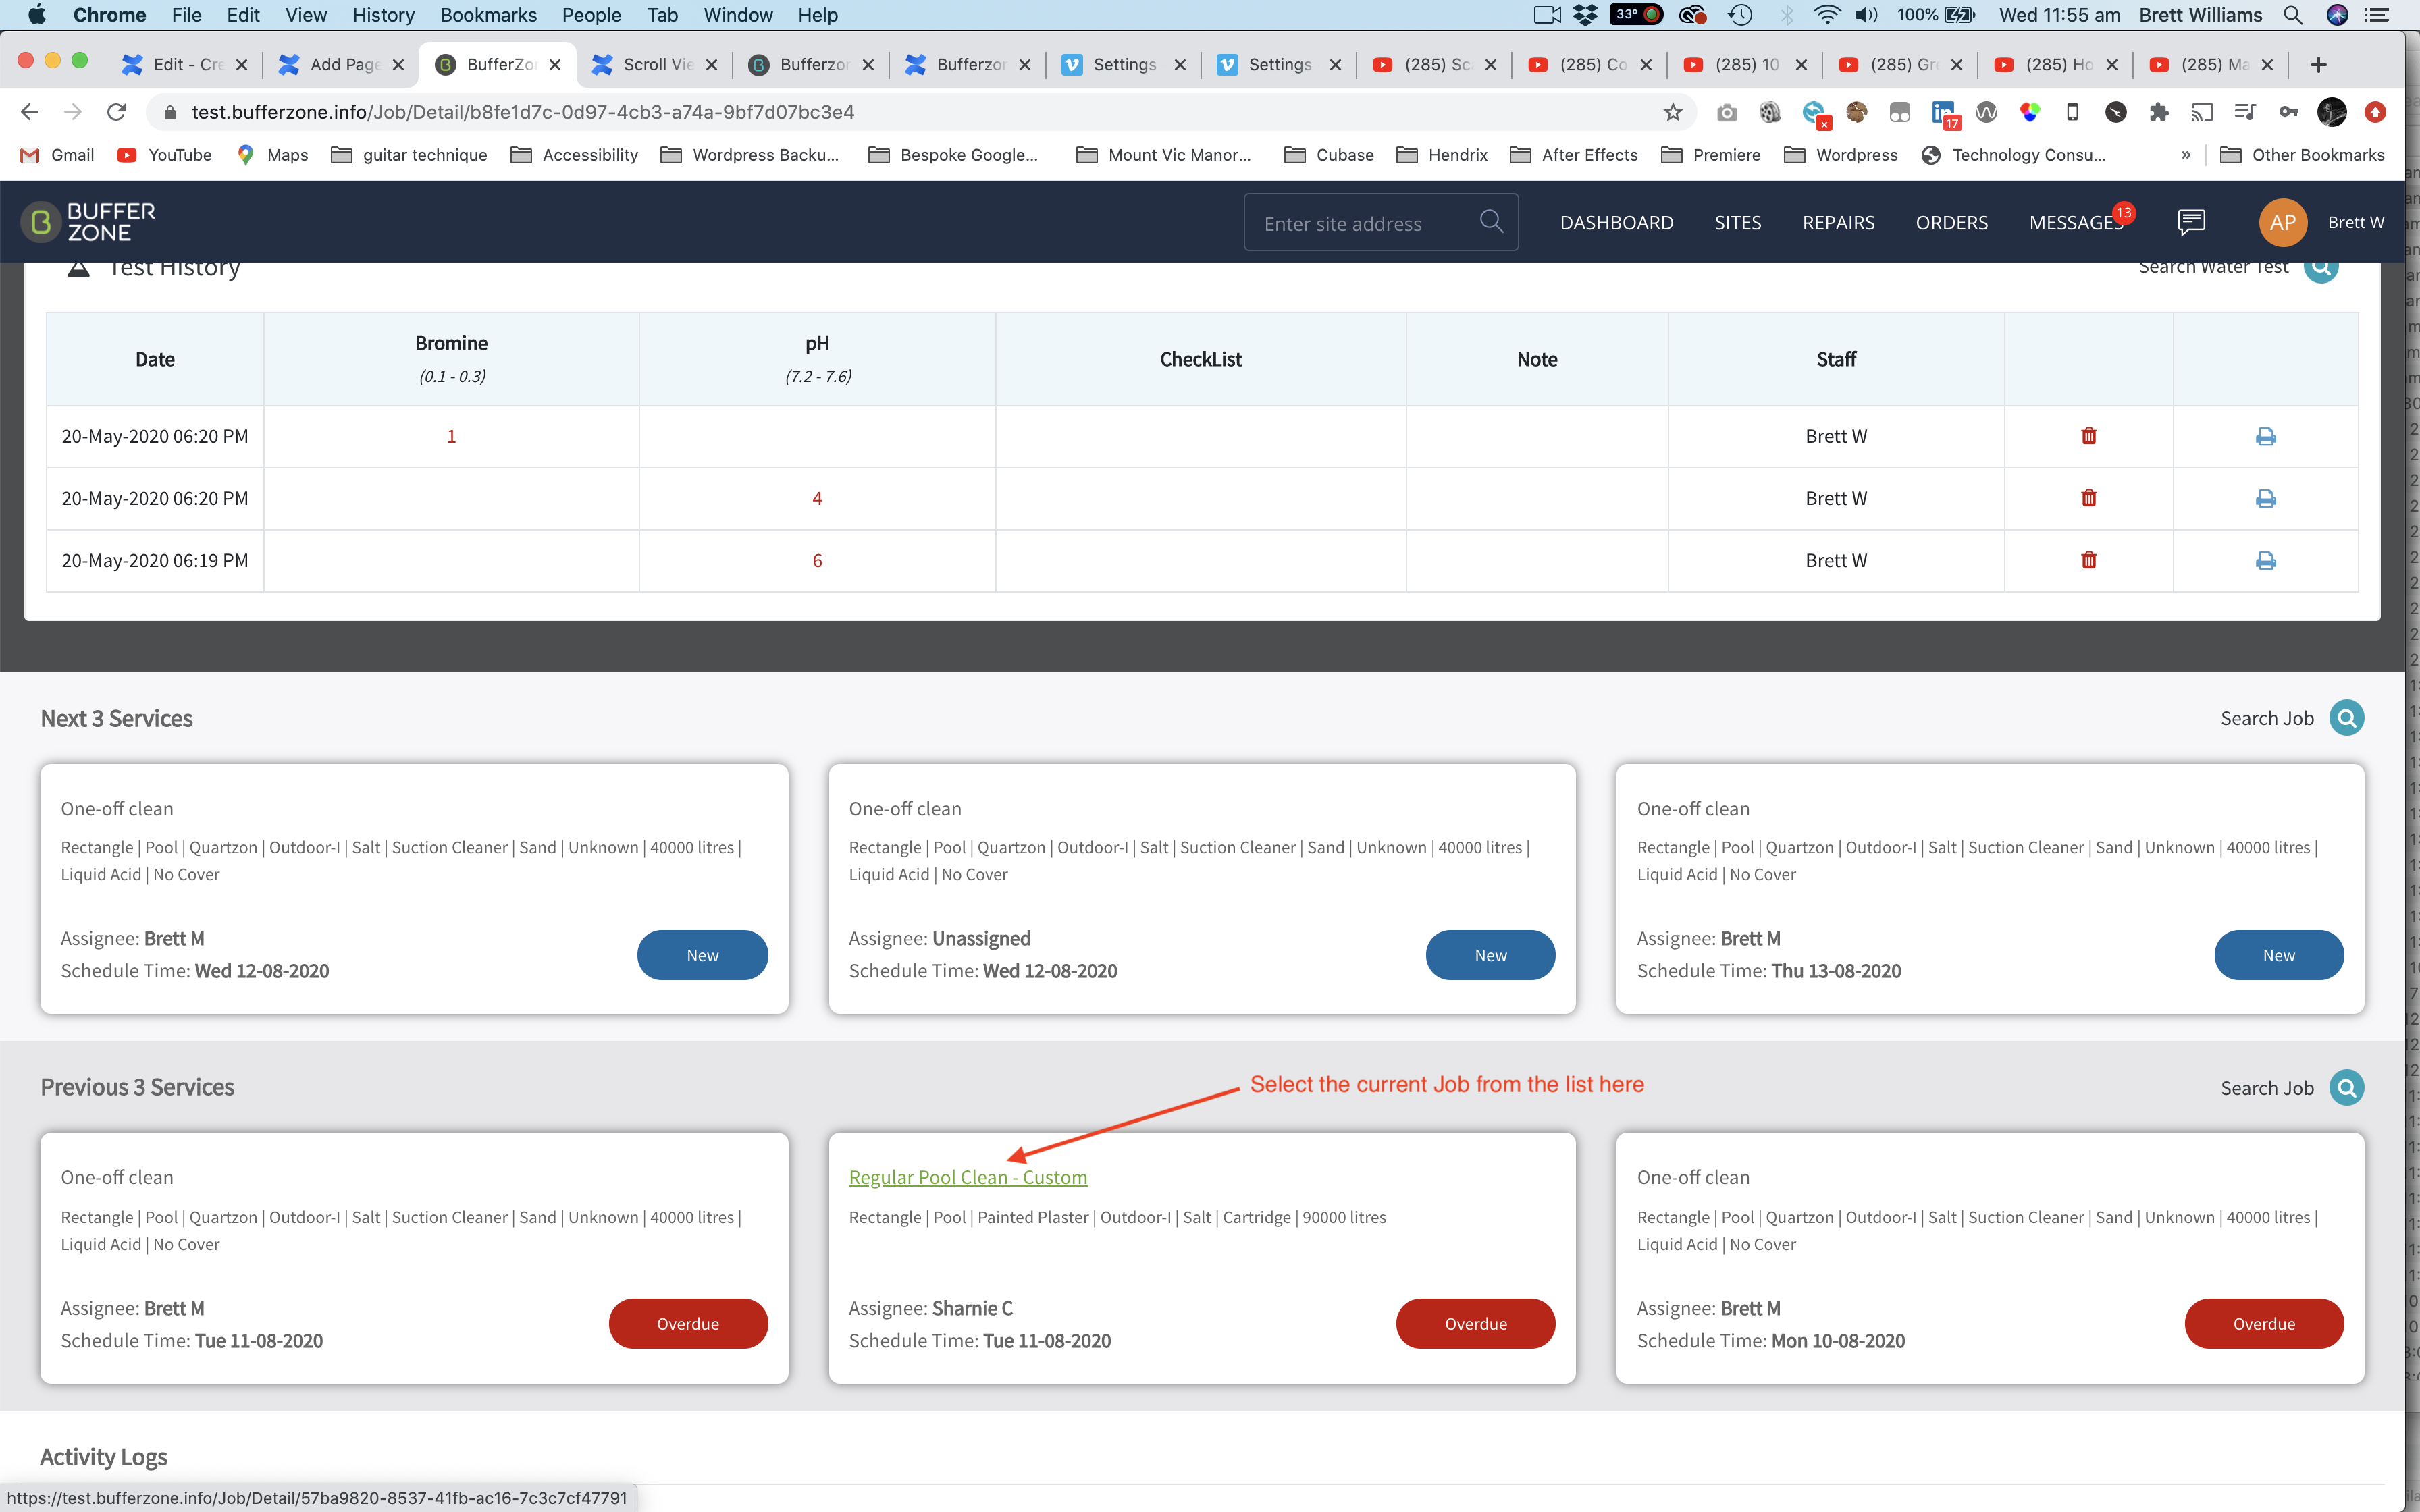Open the chat messages icon in header
This screenshot has width=2420, height=1512.
[x=2191, y=222]
